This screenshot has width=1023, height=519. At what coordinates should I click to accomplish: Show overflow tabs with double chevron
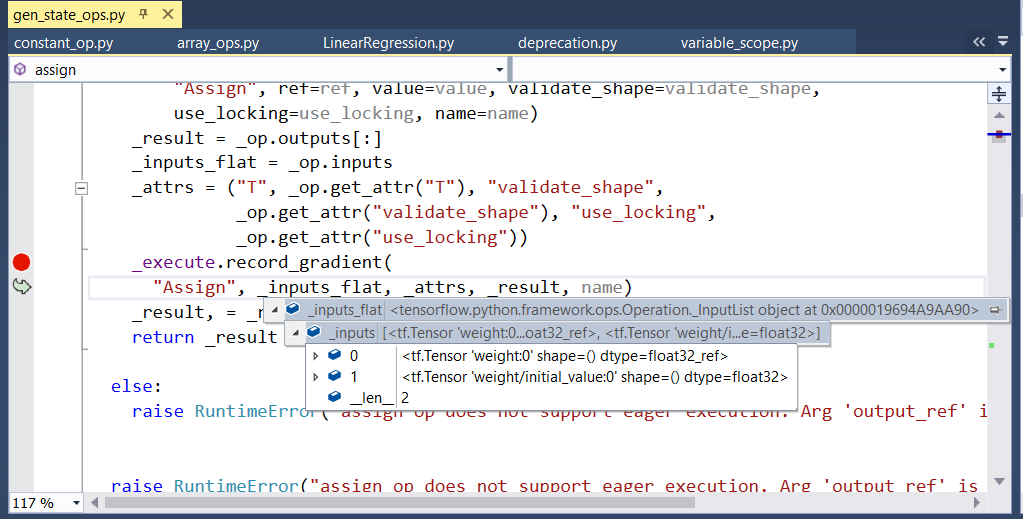point(979,42)
